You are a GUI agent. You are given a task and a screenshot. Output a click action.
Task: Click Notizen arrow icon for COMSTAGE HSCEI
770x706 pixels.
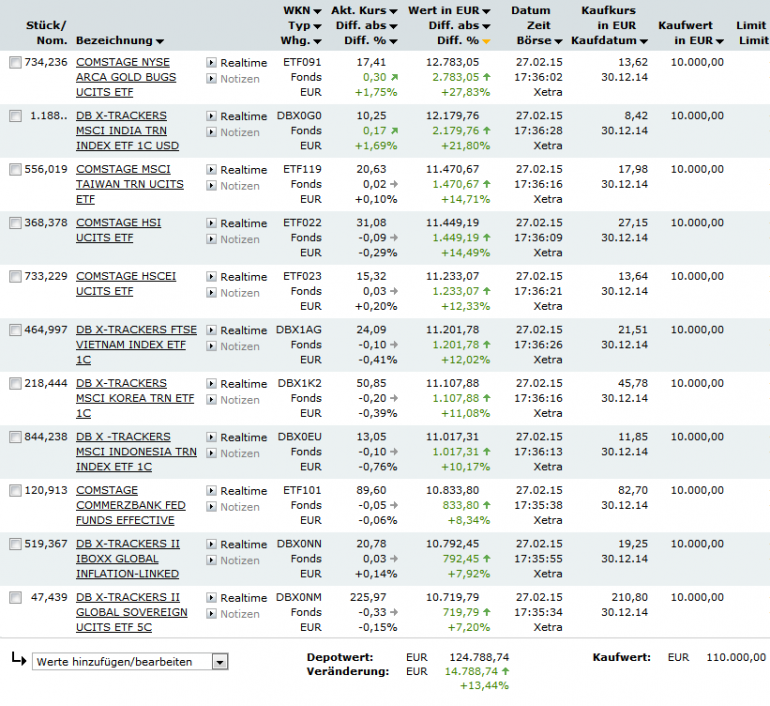coord(211,293)
